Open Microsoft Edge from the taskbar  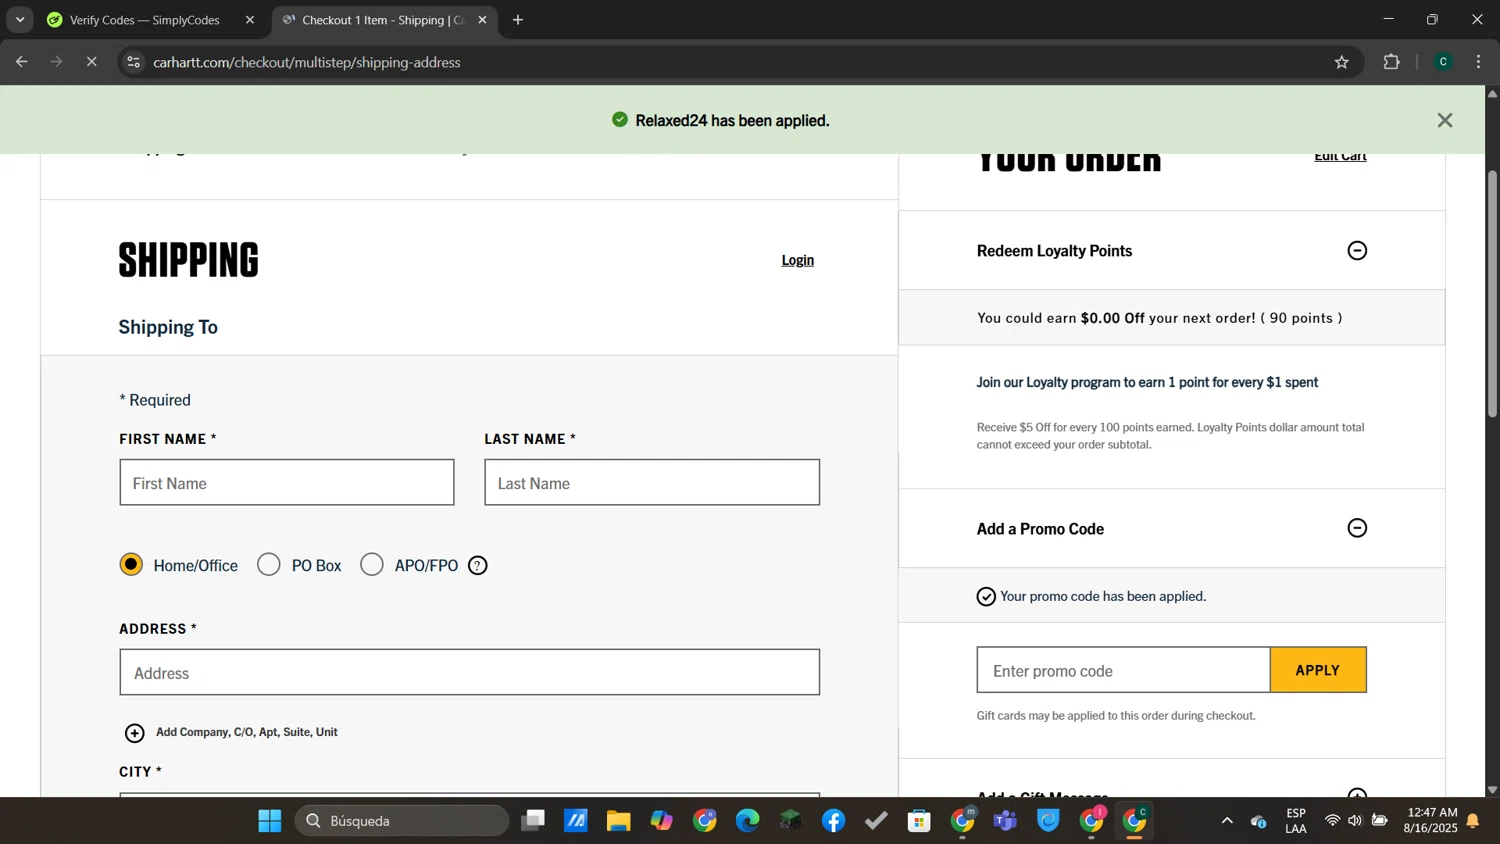point(748,821)
